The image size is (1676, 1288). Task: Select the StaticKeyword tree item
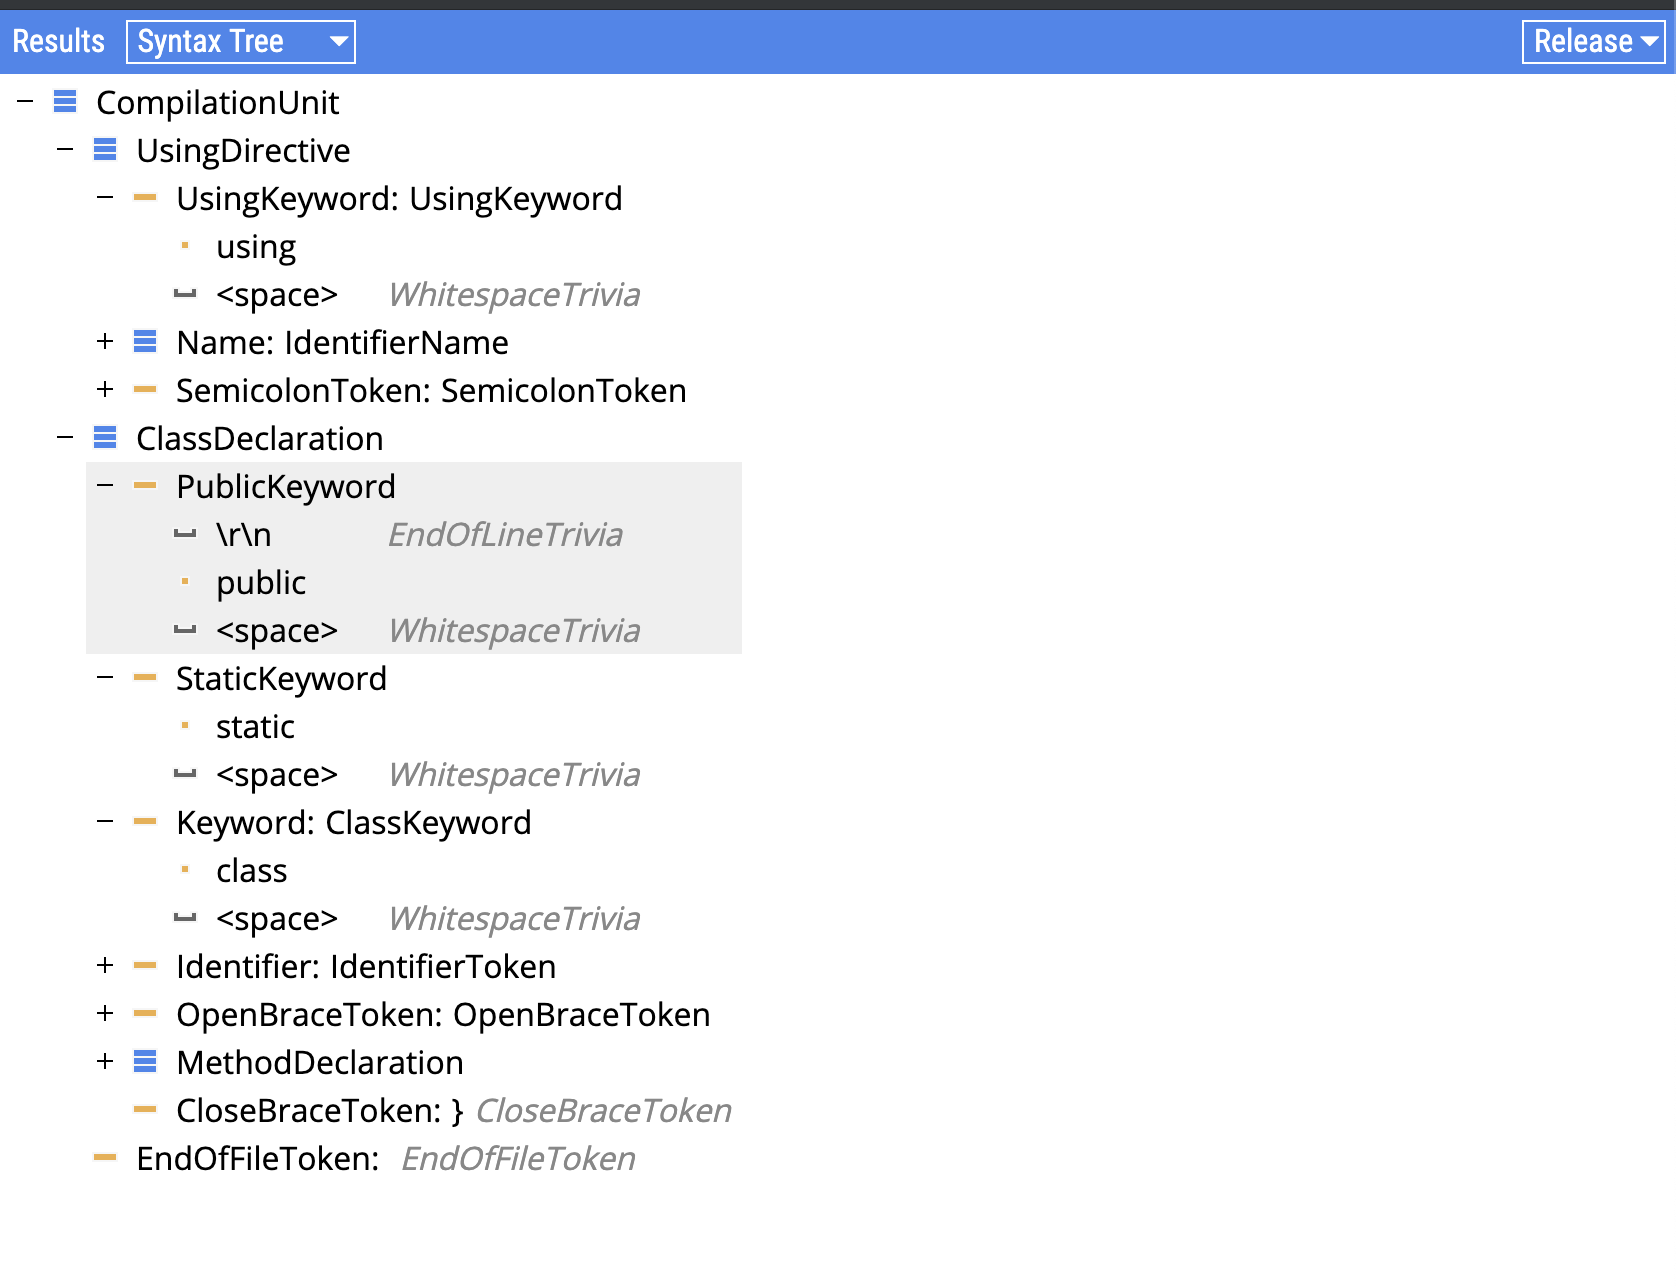281,678
